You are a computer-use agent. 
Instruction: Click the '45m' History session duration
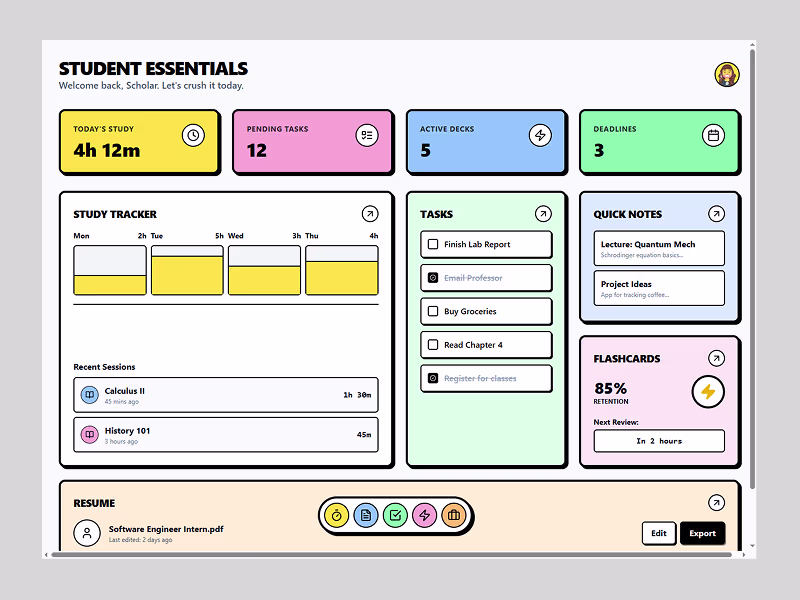tap(364, 435)
